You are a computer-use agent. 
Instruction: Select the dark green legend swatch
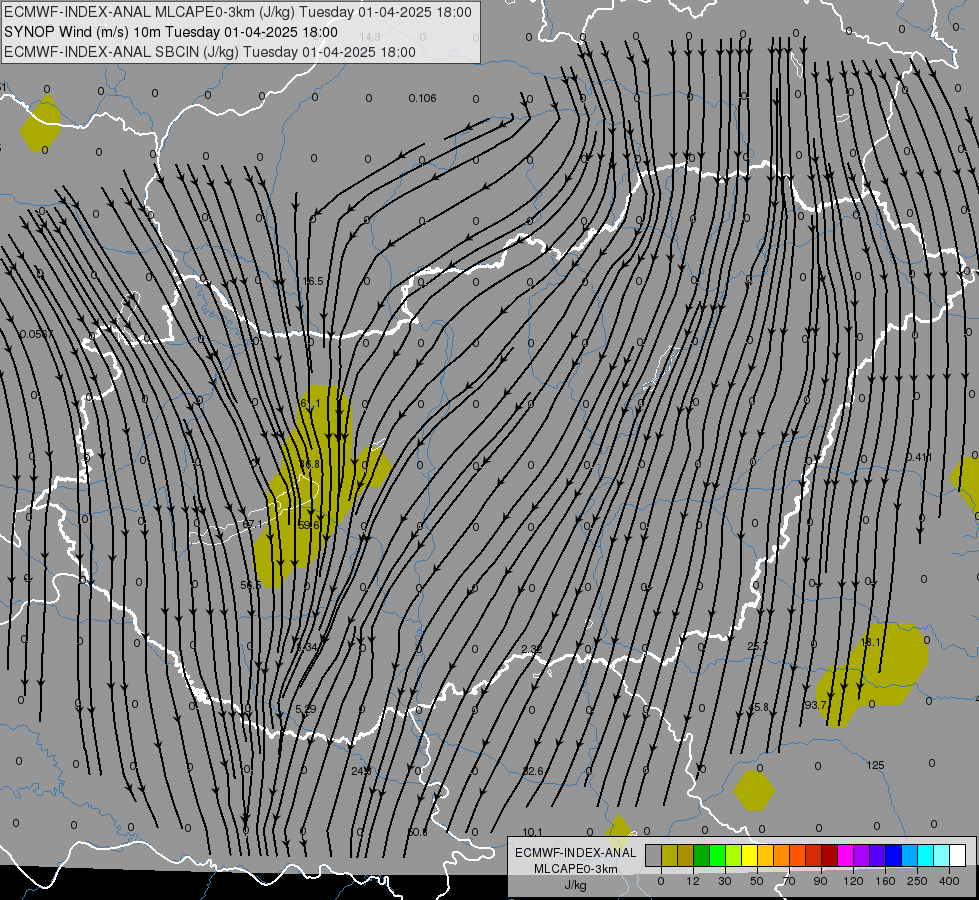pos(701,855)
